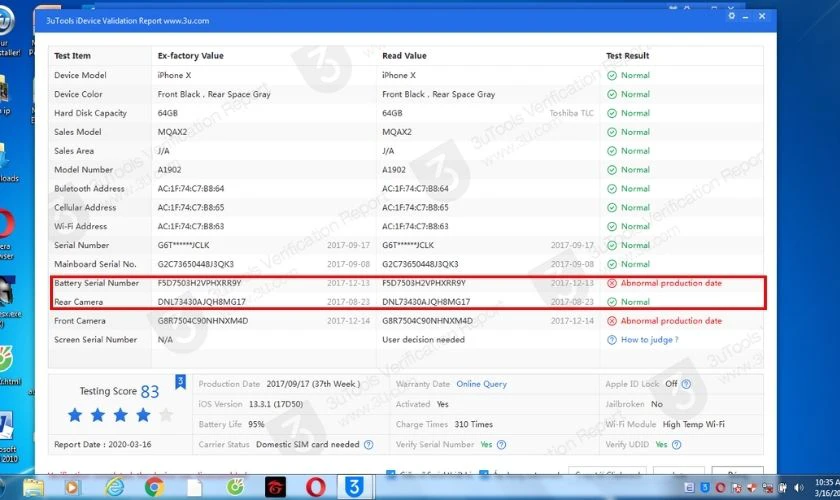
Task: Click the green check icon in Serial Number row
Action: click(x=612, y=245)
